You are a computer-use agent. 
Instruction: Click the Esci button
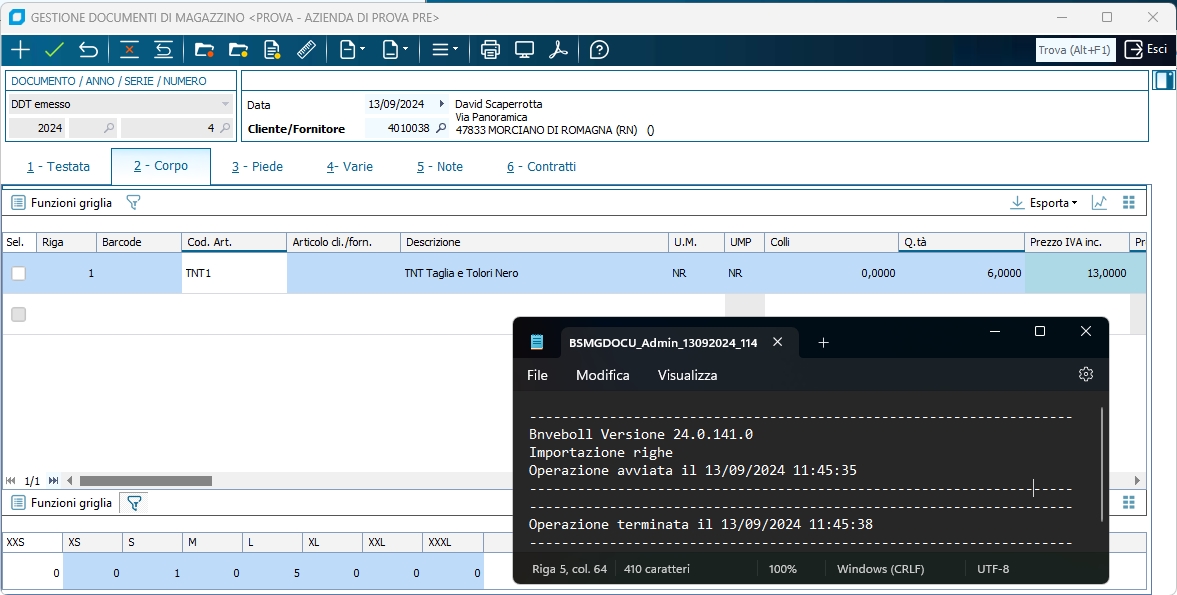pyautogui.click(x=1146, y=50)
